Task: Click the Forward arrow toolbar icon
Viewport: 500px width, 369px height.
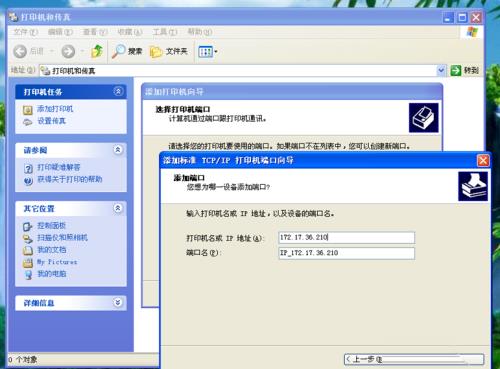Action: tap(68, 51)
